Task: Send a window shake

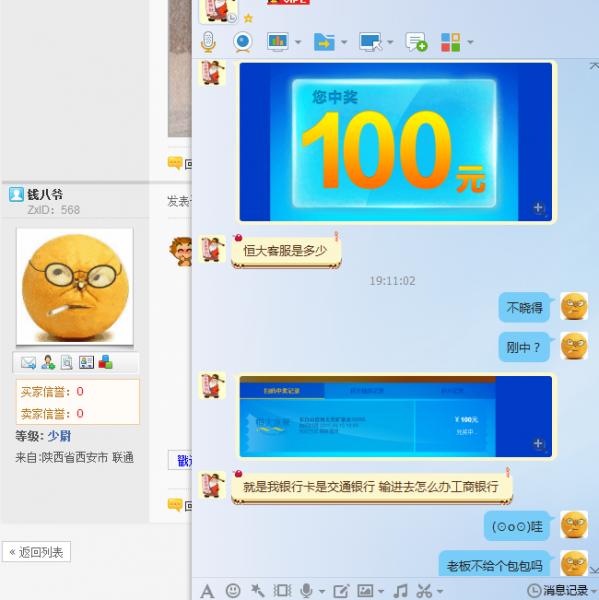Action: coord(282,591)
